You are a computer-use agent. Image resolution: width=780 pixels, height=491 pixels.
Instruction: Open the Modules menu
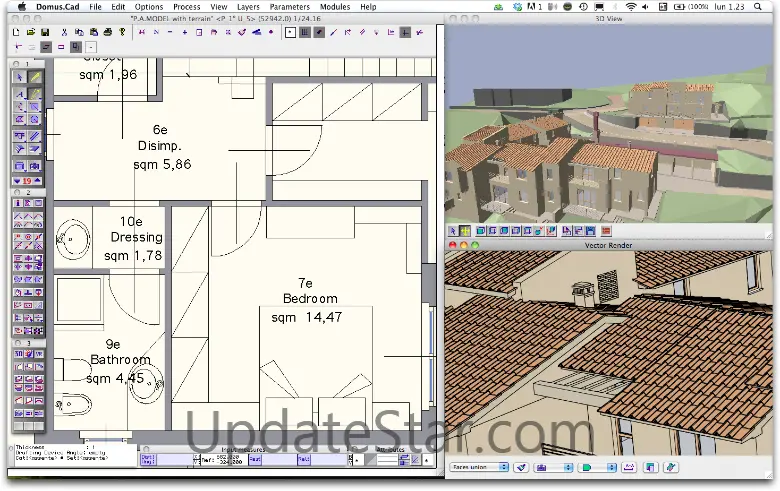[335, 6]
